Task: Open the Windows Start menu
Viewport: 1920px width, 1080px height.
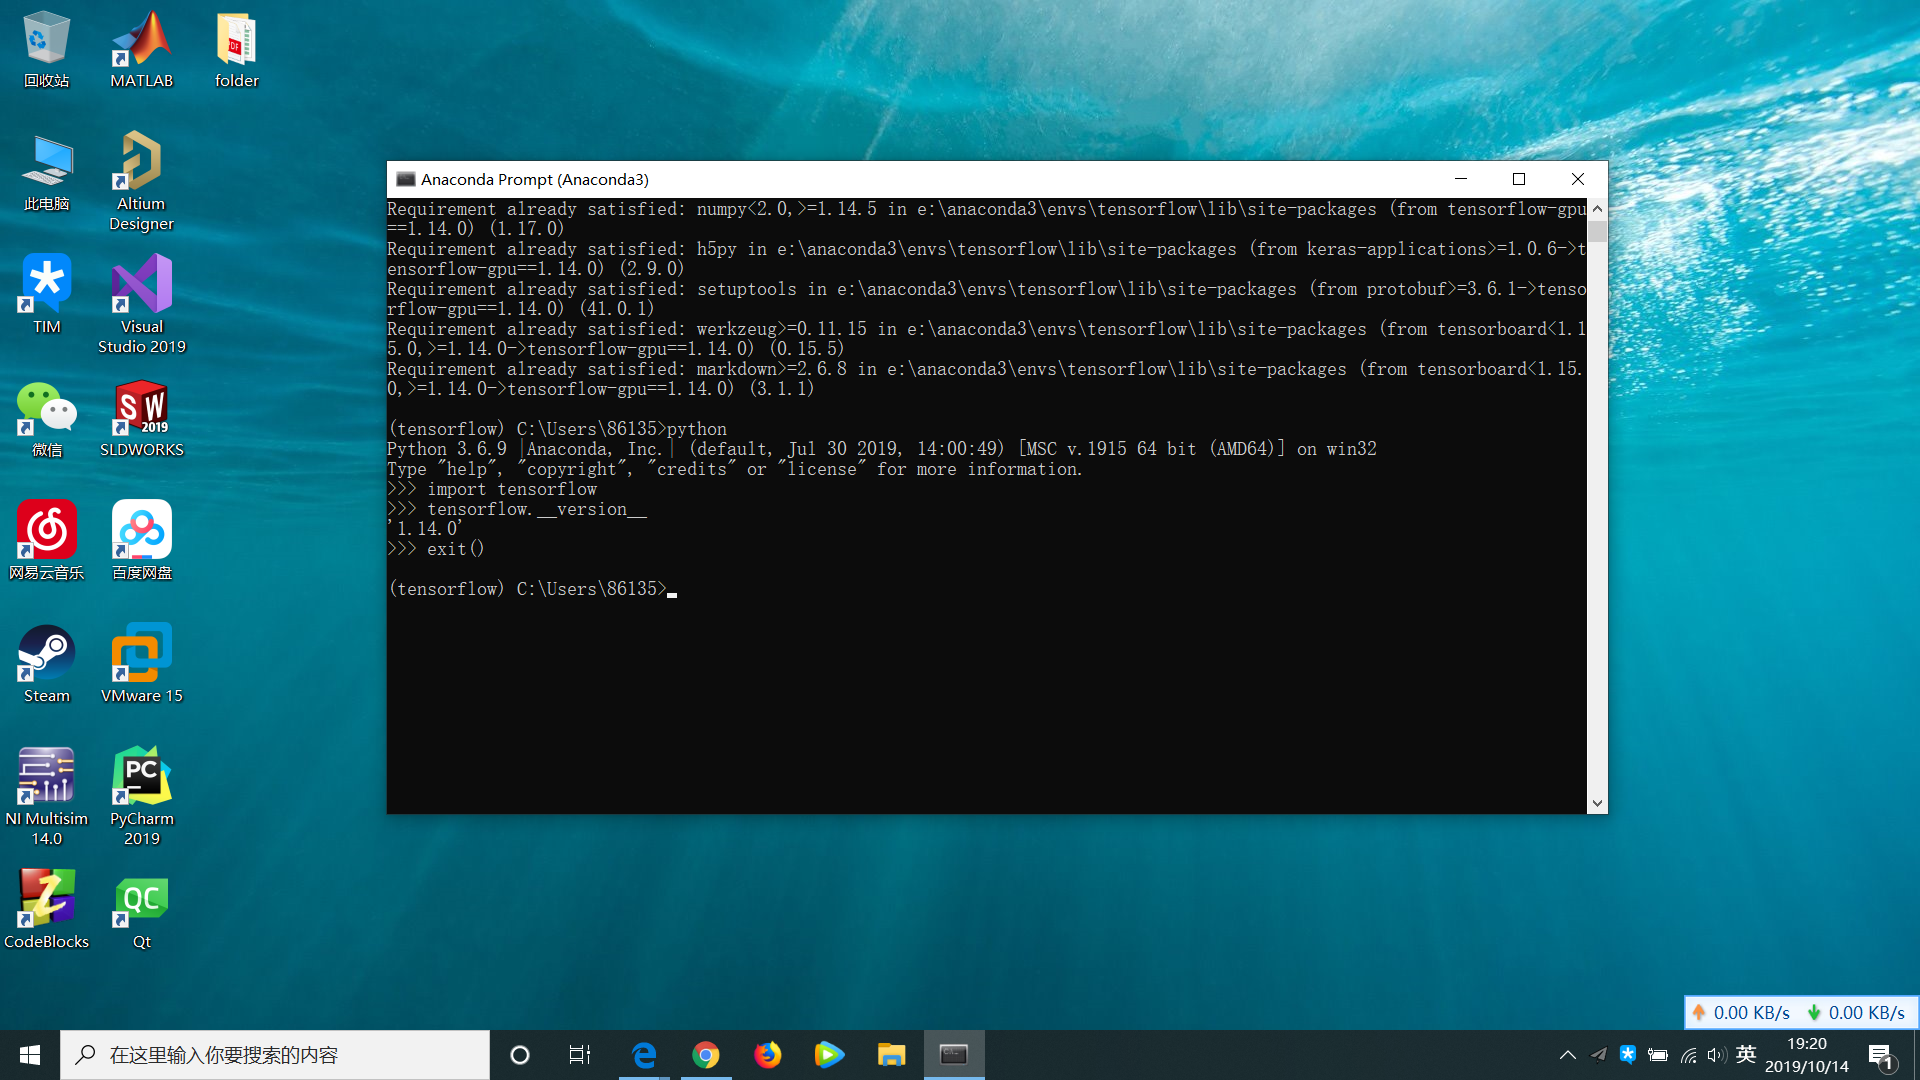Action: point(30,1055)
